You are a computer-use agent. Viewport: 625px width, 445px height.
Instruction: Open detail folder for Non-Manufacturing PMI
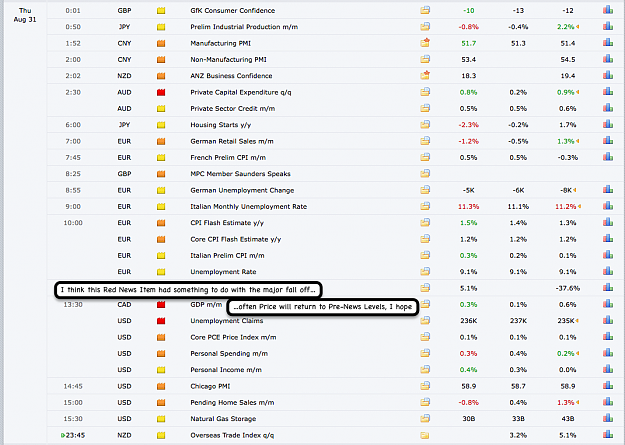[425, 59]
